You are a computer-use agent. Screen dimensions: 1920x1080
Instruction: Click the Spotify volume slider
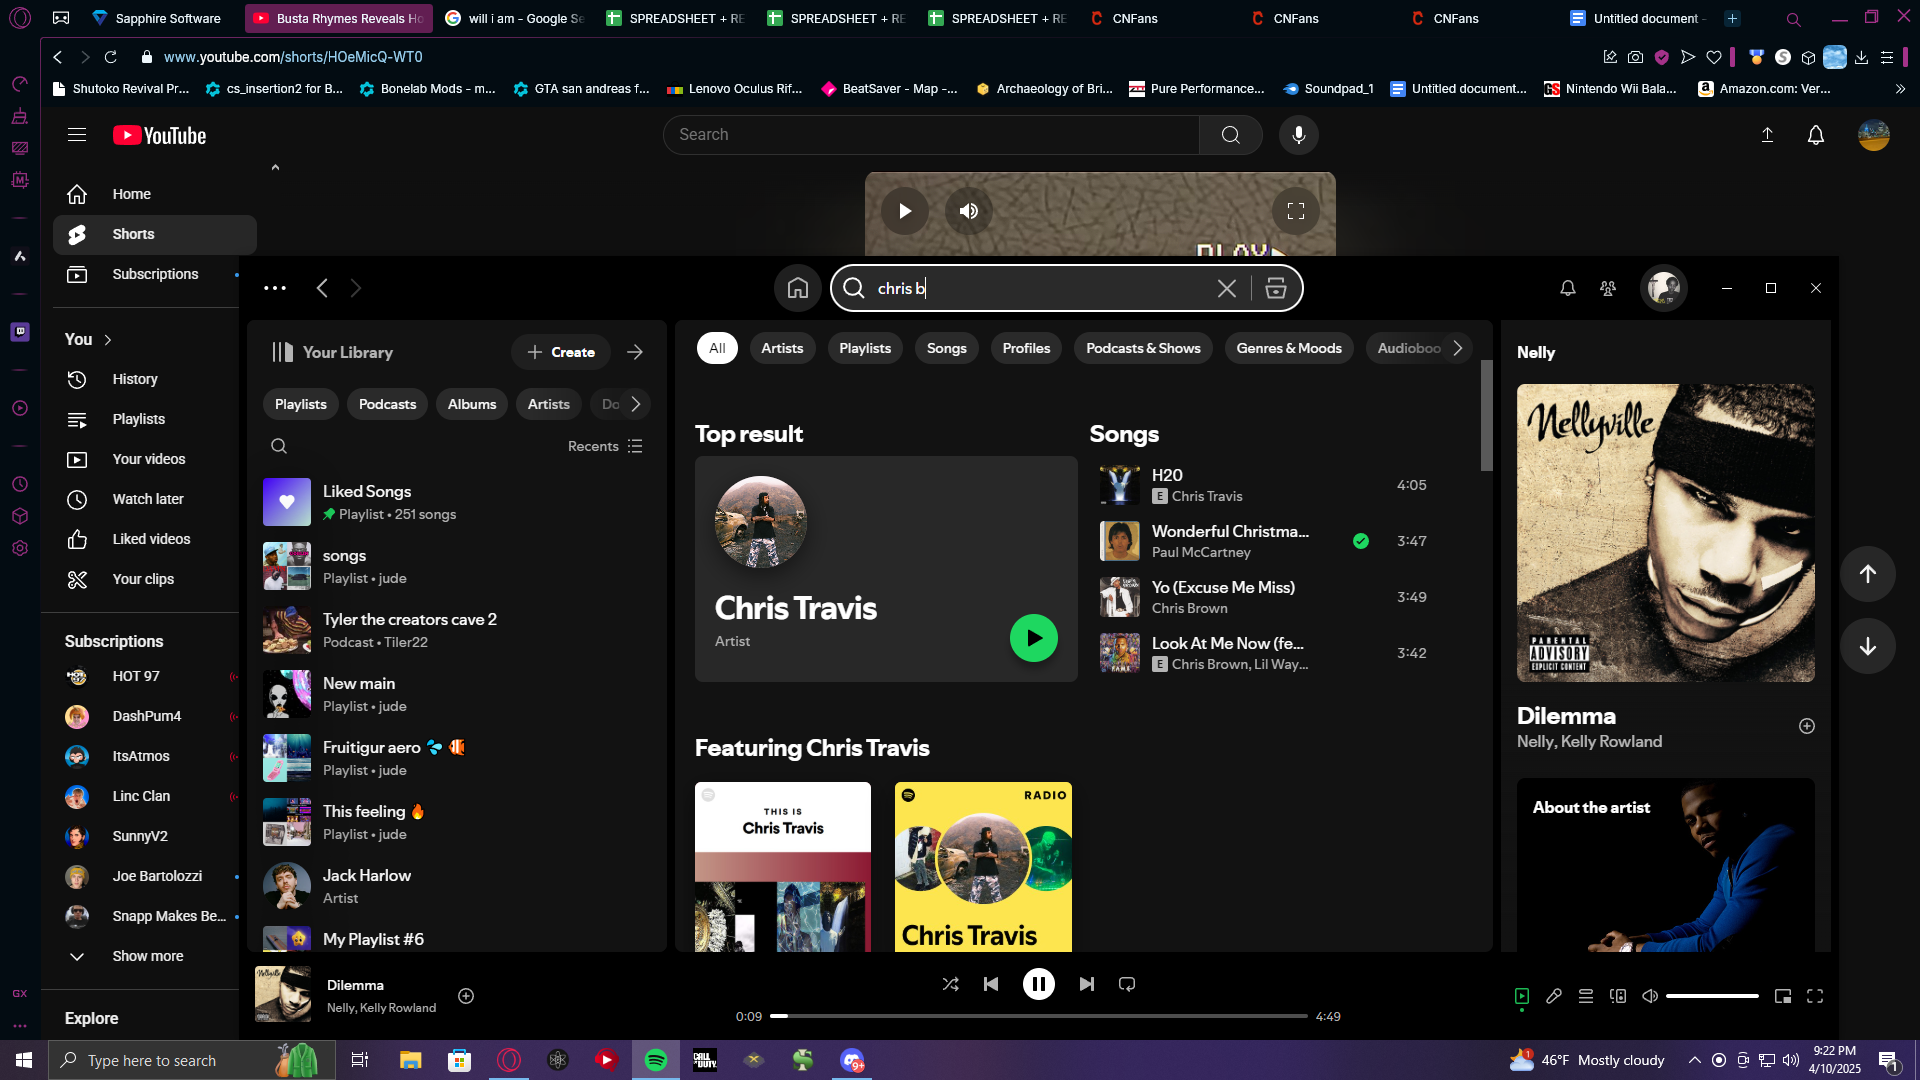tap(1712, 996)
